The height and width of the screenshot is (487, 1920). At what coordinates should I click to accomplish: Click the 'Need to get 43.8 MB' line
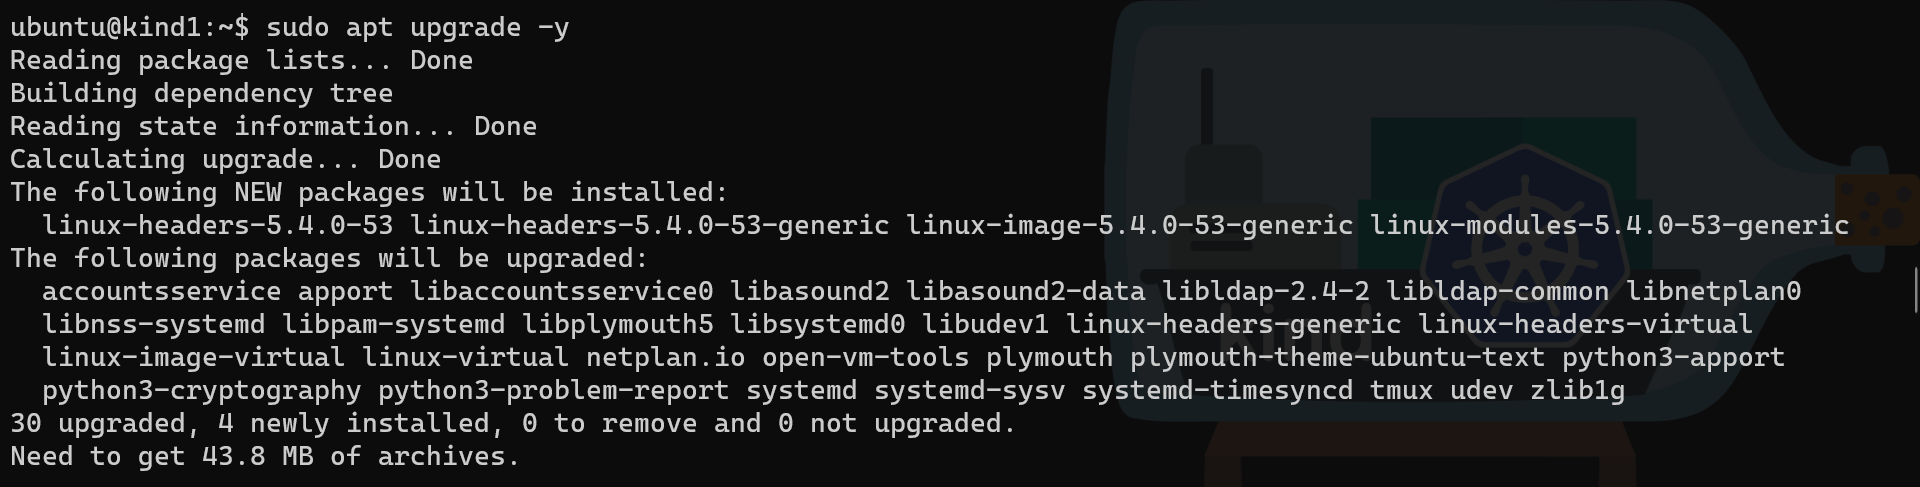click(x=265, y=456)
